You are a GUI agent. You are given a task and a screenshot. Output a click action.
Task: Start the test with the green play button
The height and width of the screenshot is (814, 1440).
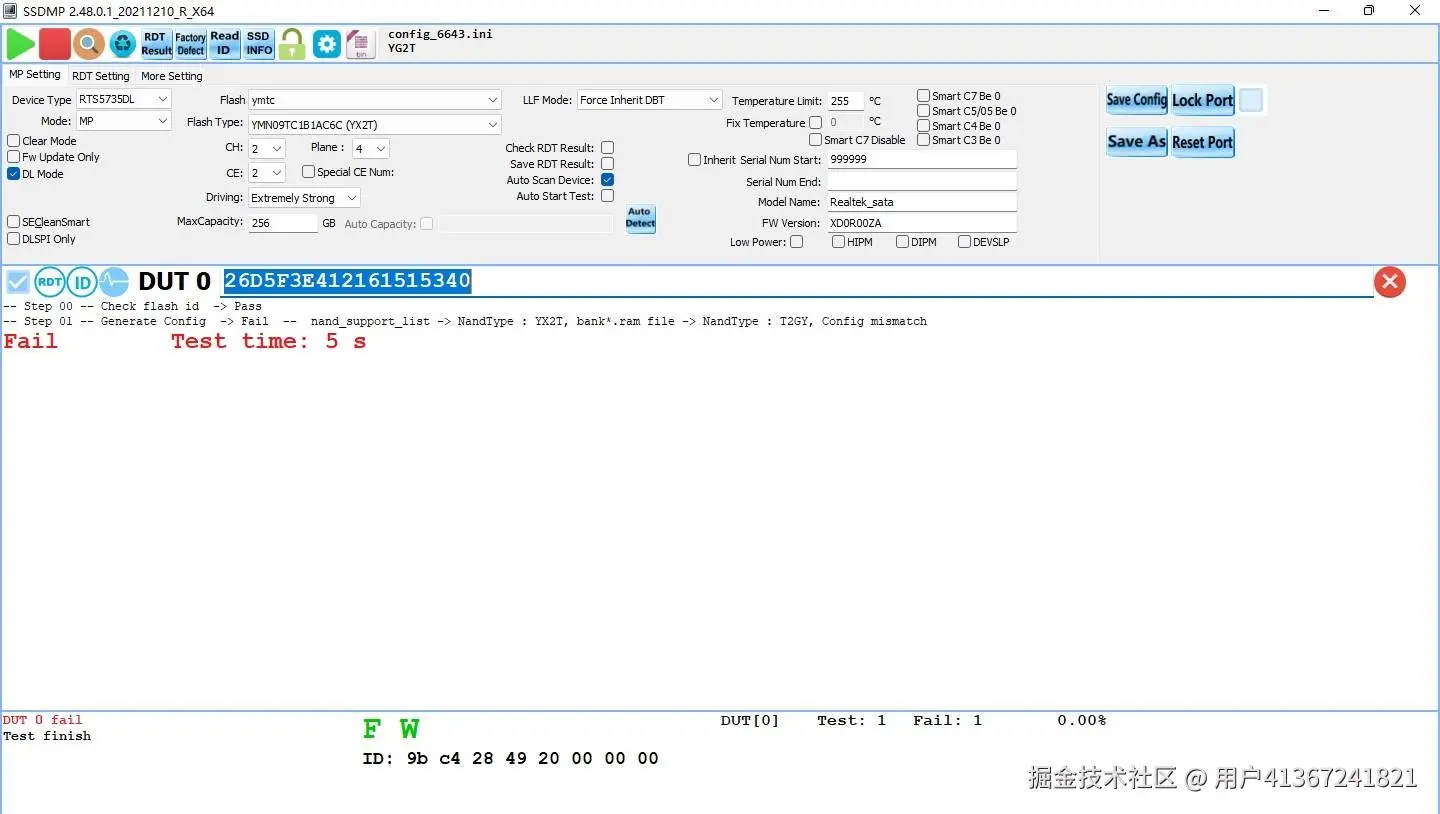20,43
